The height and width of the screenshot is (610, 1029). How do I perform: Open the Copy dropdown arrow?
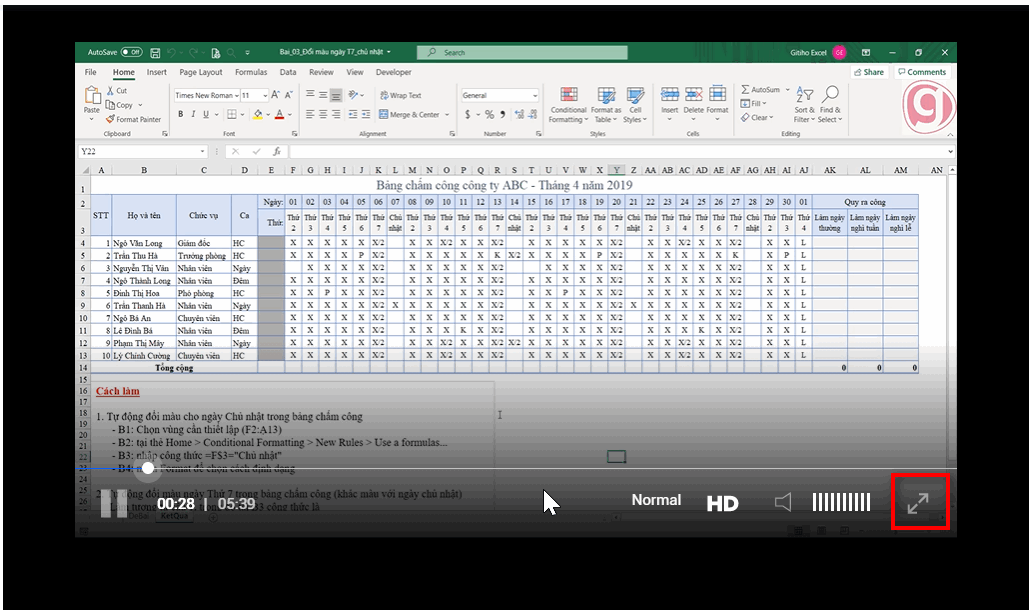pos(140,105)
